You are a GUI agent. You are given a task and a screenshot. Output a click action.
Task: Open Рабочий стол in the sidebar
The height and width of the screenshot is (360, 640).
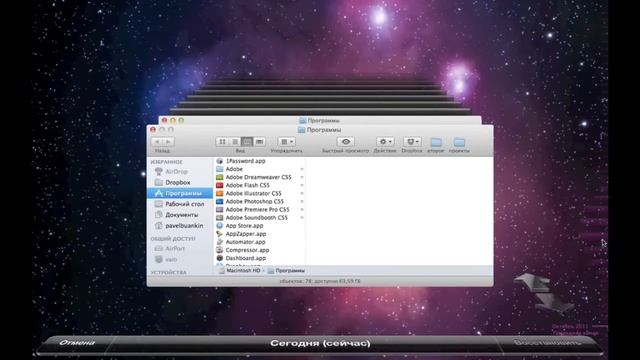coord(180,204)
